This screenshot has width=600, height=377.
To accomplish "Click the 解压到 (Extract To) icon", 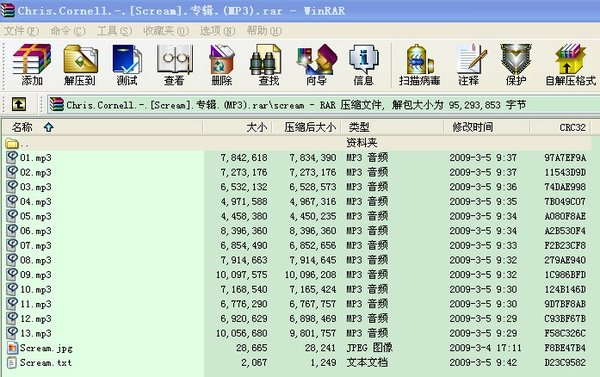I will 80,64.
